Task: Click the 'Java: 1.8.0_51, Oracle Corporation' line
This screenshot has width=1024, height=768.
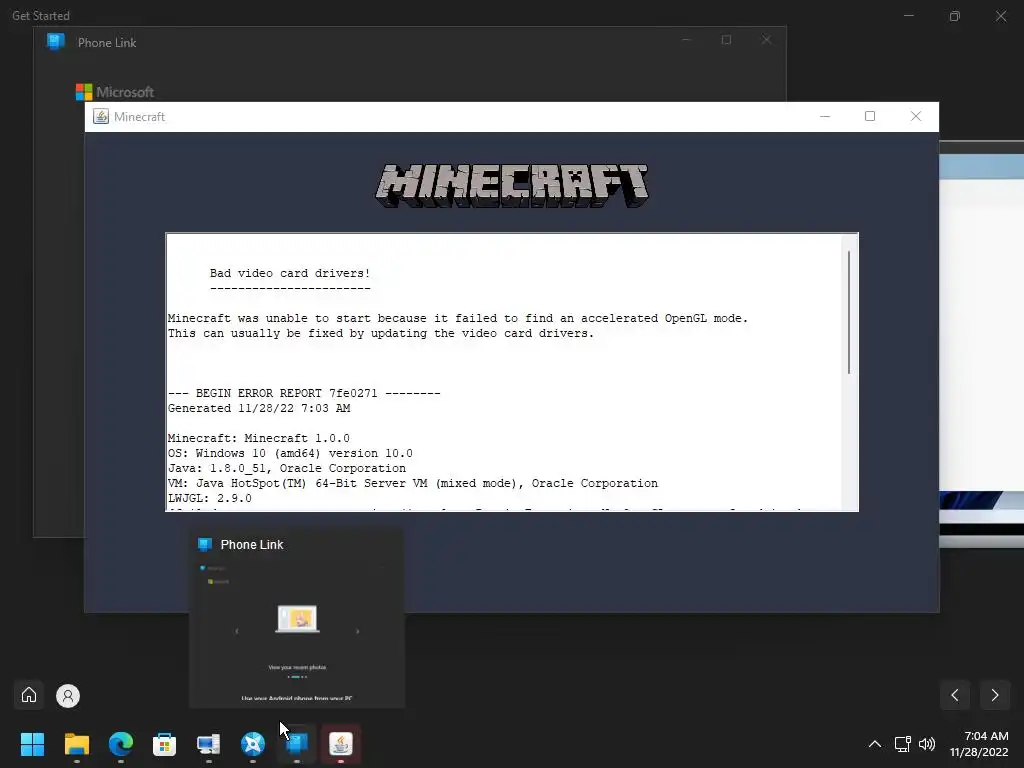Action: (287, 468)
